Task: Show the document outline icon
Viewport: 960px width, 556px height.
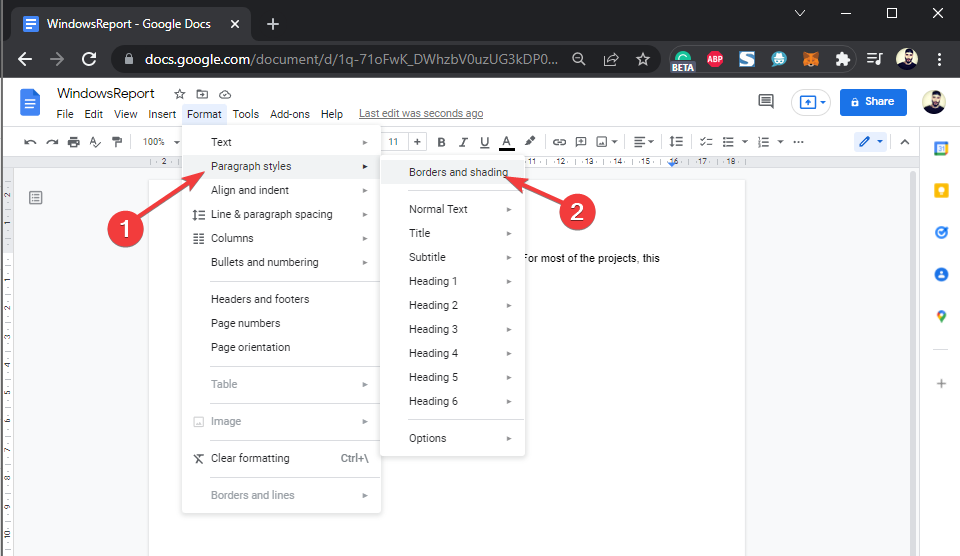Action: click(36, 198)
